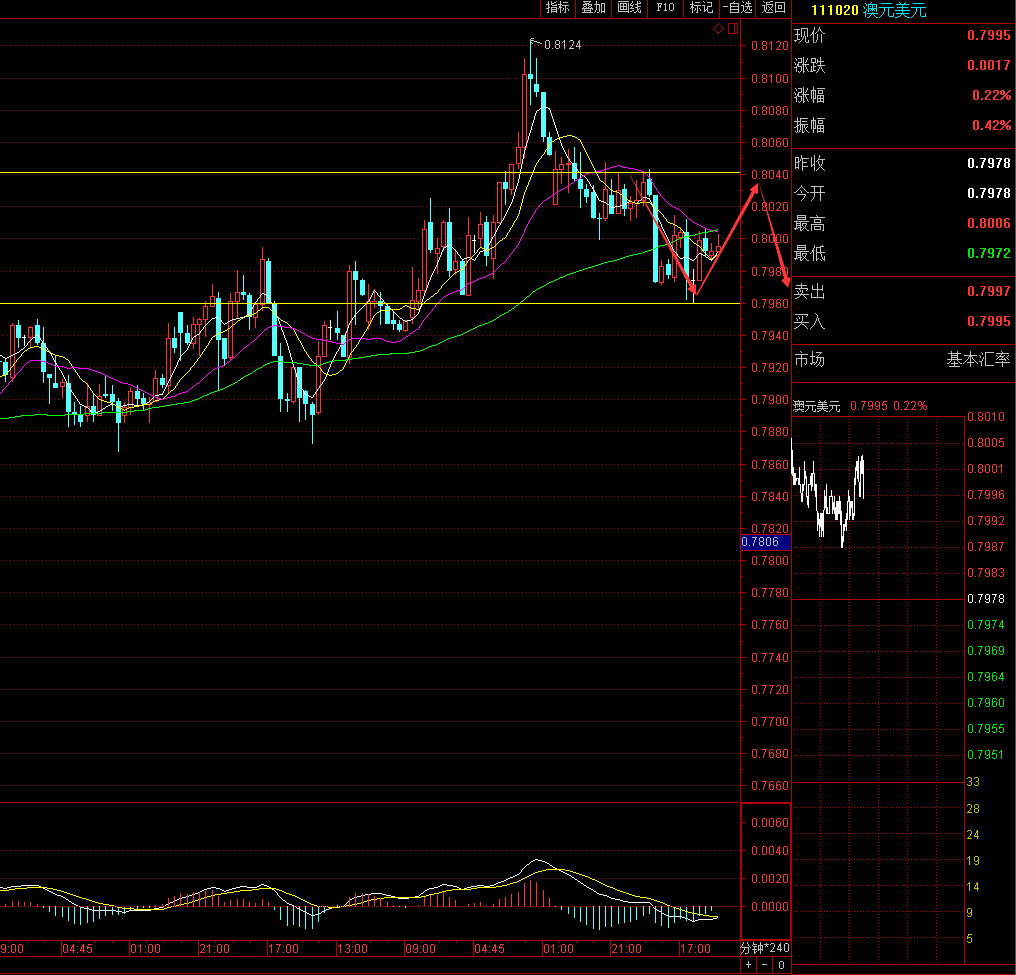Click the 0.8124 high price label
The width and height of the screenshot is (1016, 975).
point(562,45)
